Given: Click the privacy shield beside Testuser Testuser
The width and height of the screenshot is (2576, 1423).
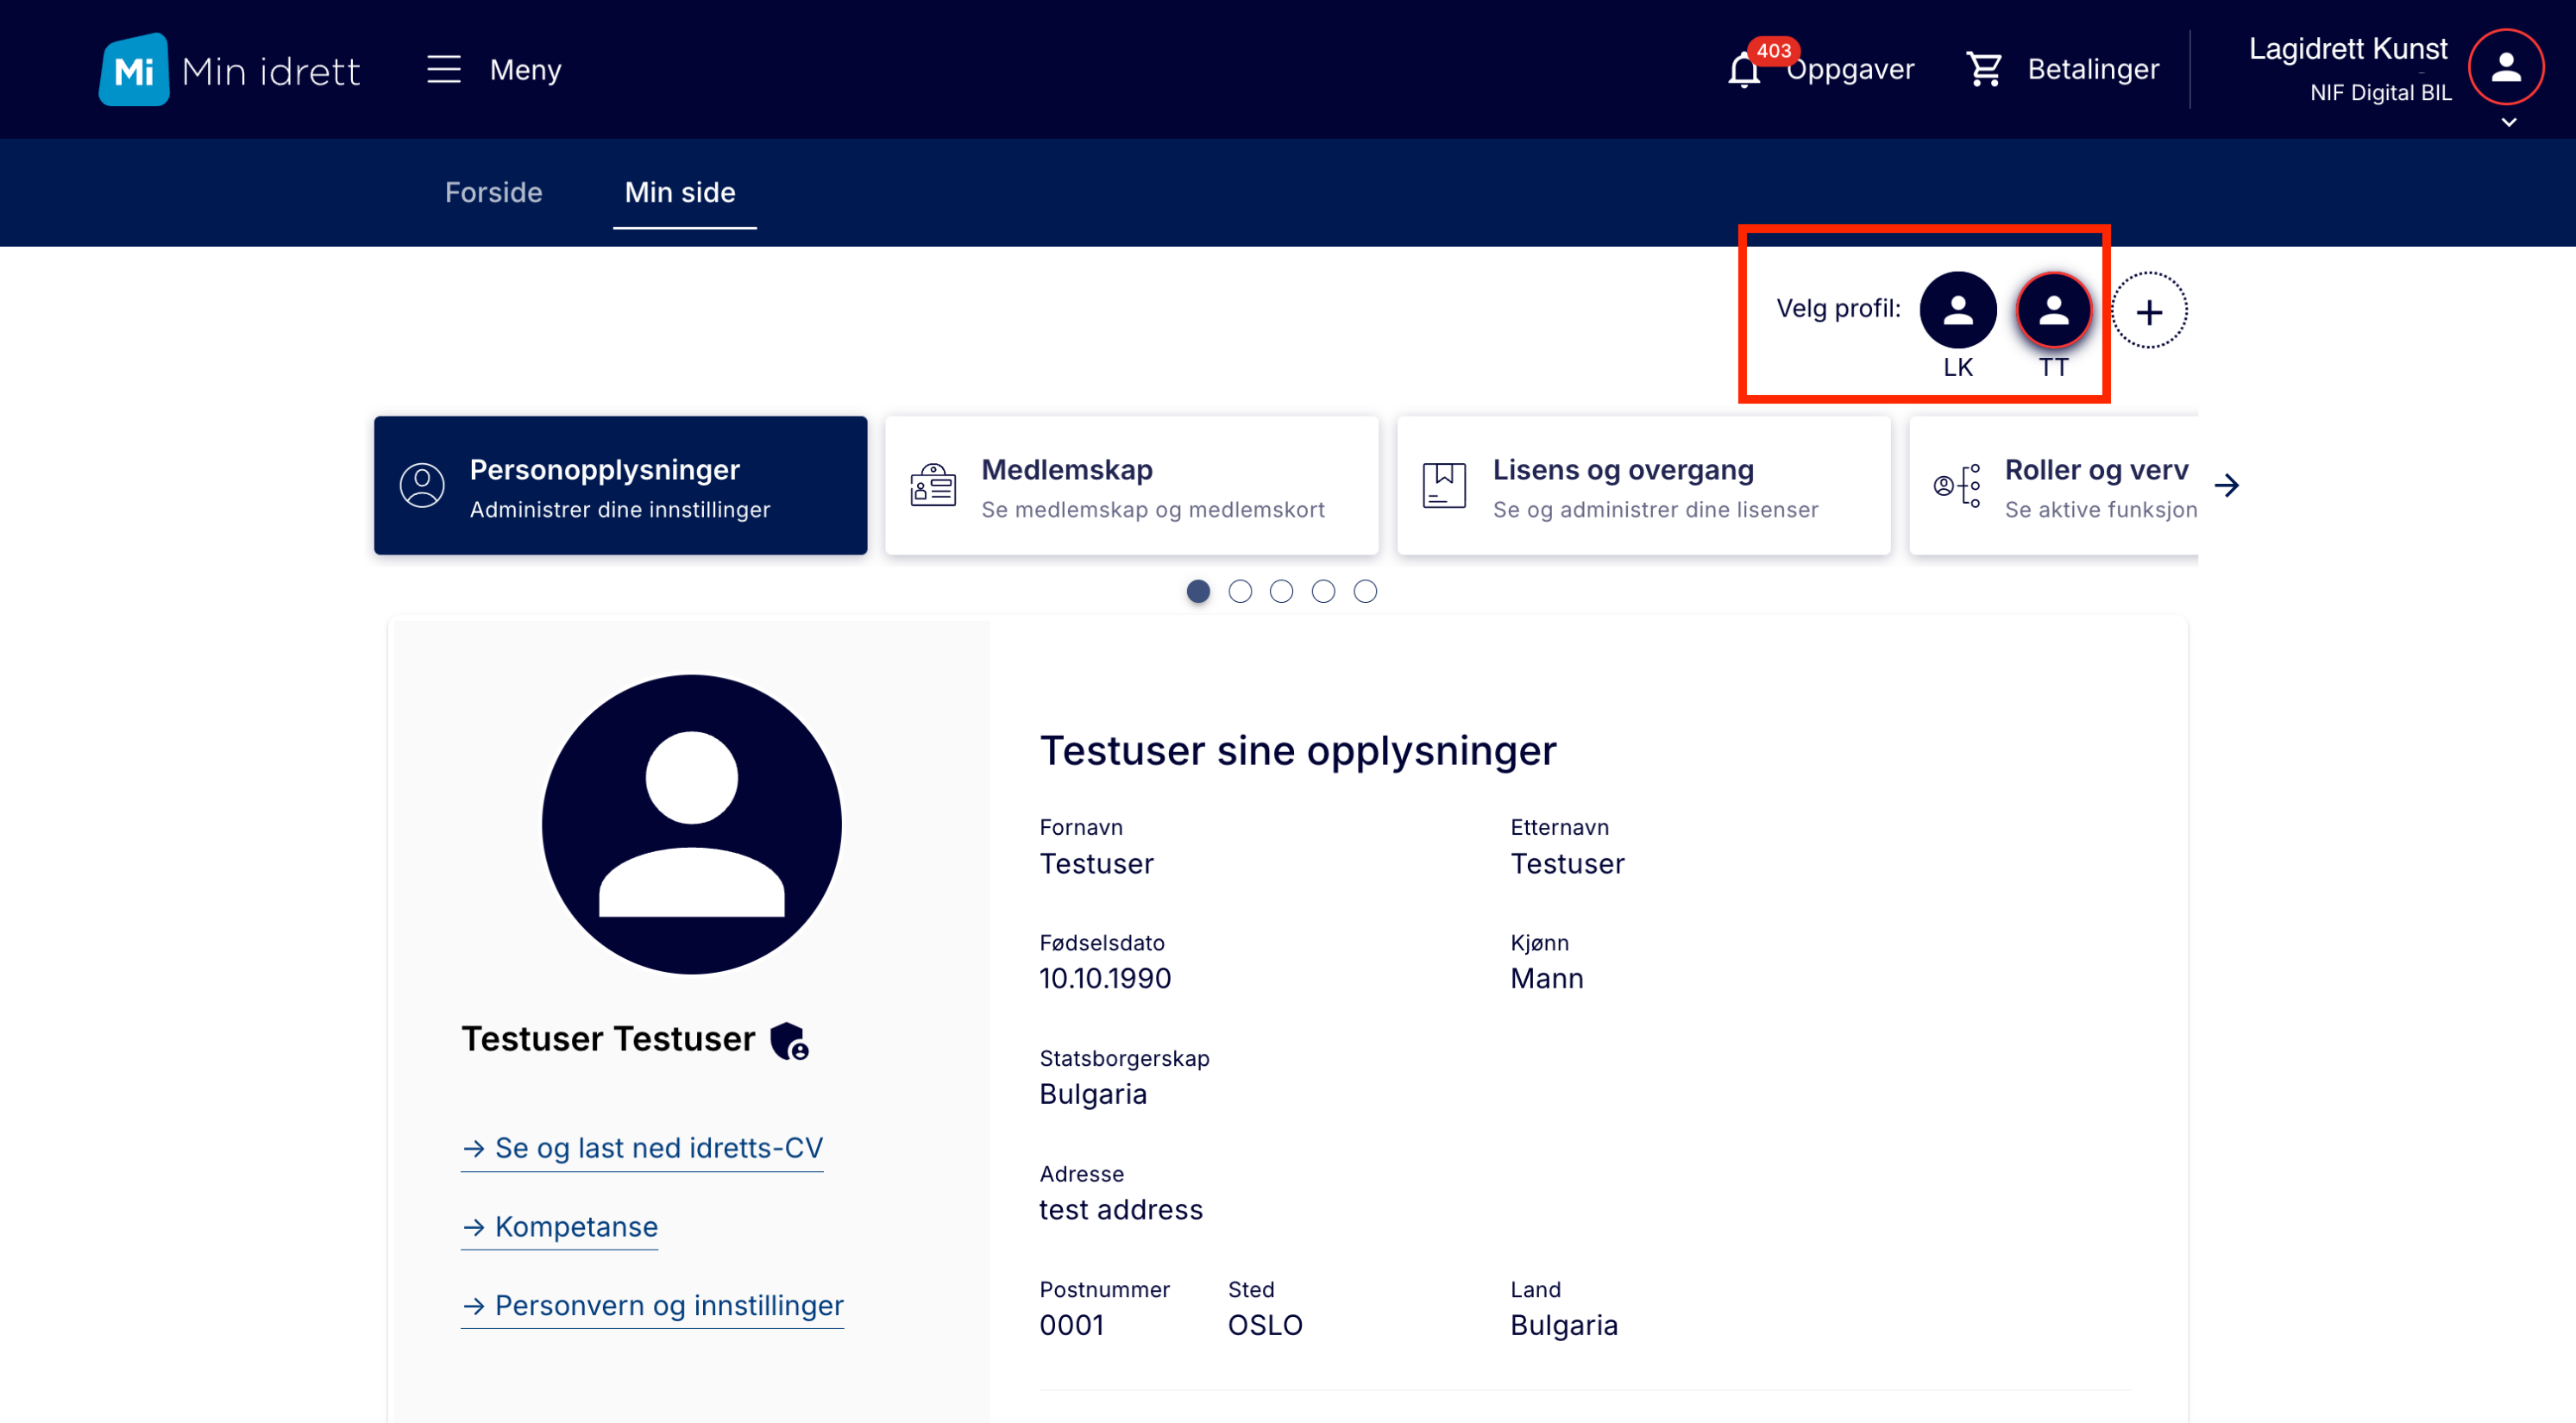Looking at the screenshot, I should point(788,1040).
